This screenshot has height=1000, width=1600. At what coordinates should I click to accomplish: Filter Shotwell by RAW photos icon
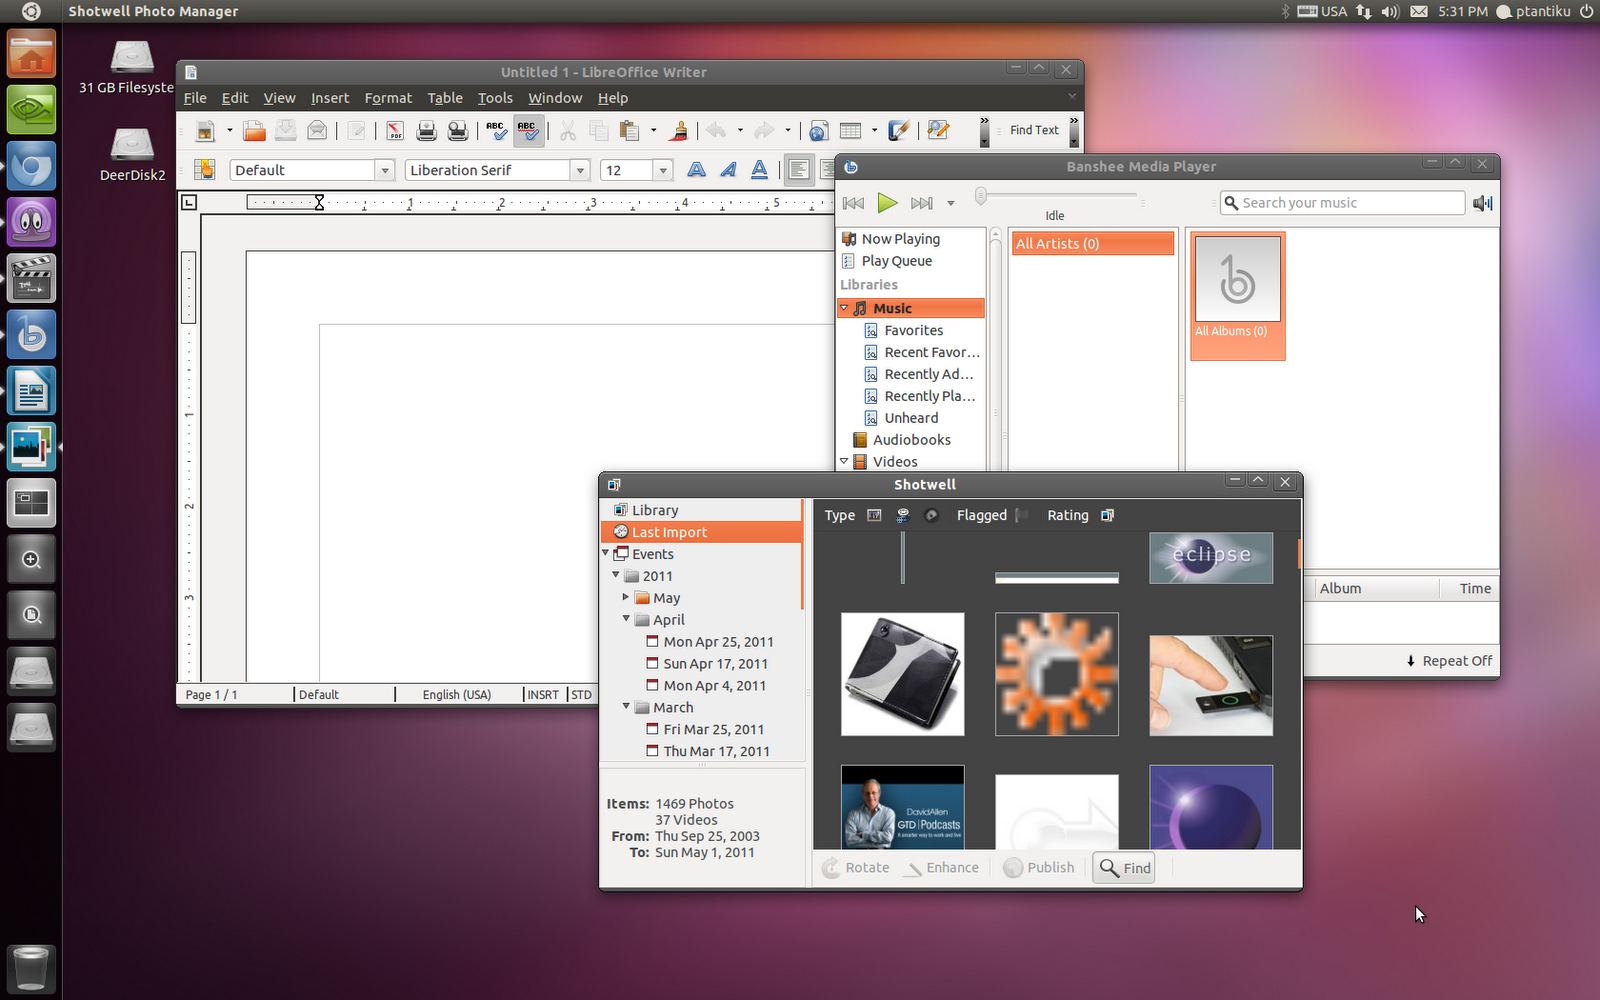931,515
